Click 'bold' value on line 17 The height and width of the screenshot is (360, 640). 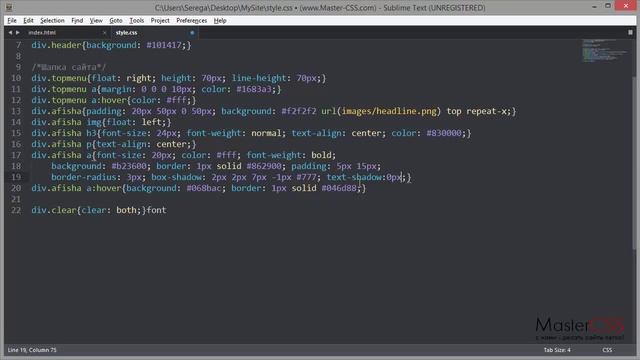tap(321, 155)
